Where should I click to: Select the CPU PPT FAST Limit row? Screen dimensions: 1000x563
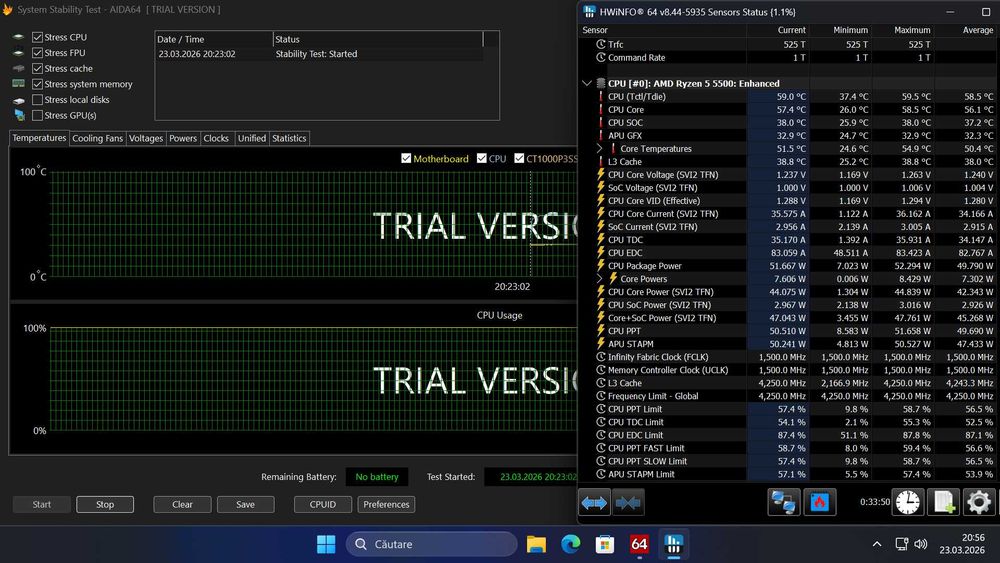tap(789, 448)
